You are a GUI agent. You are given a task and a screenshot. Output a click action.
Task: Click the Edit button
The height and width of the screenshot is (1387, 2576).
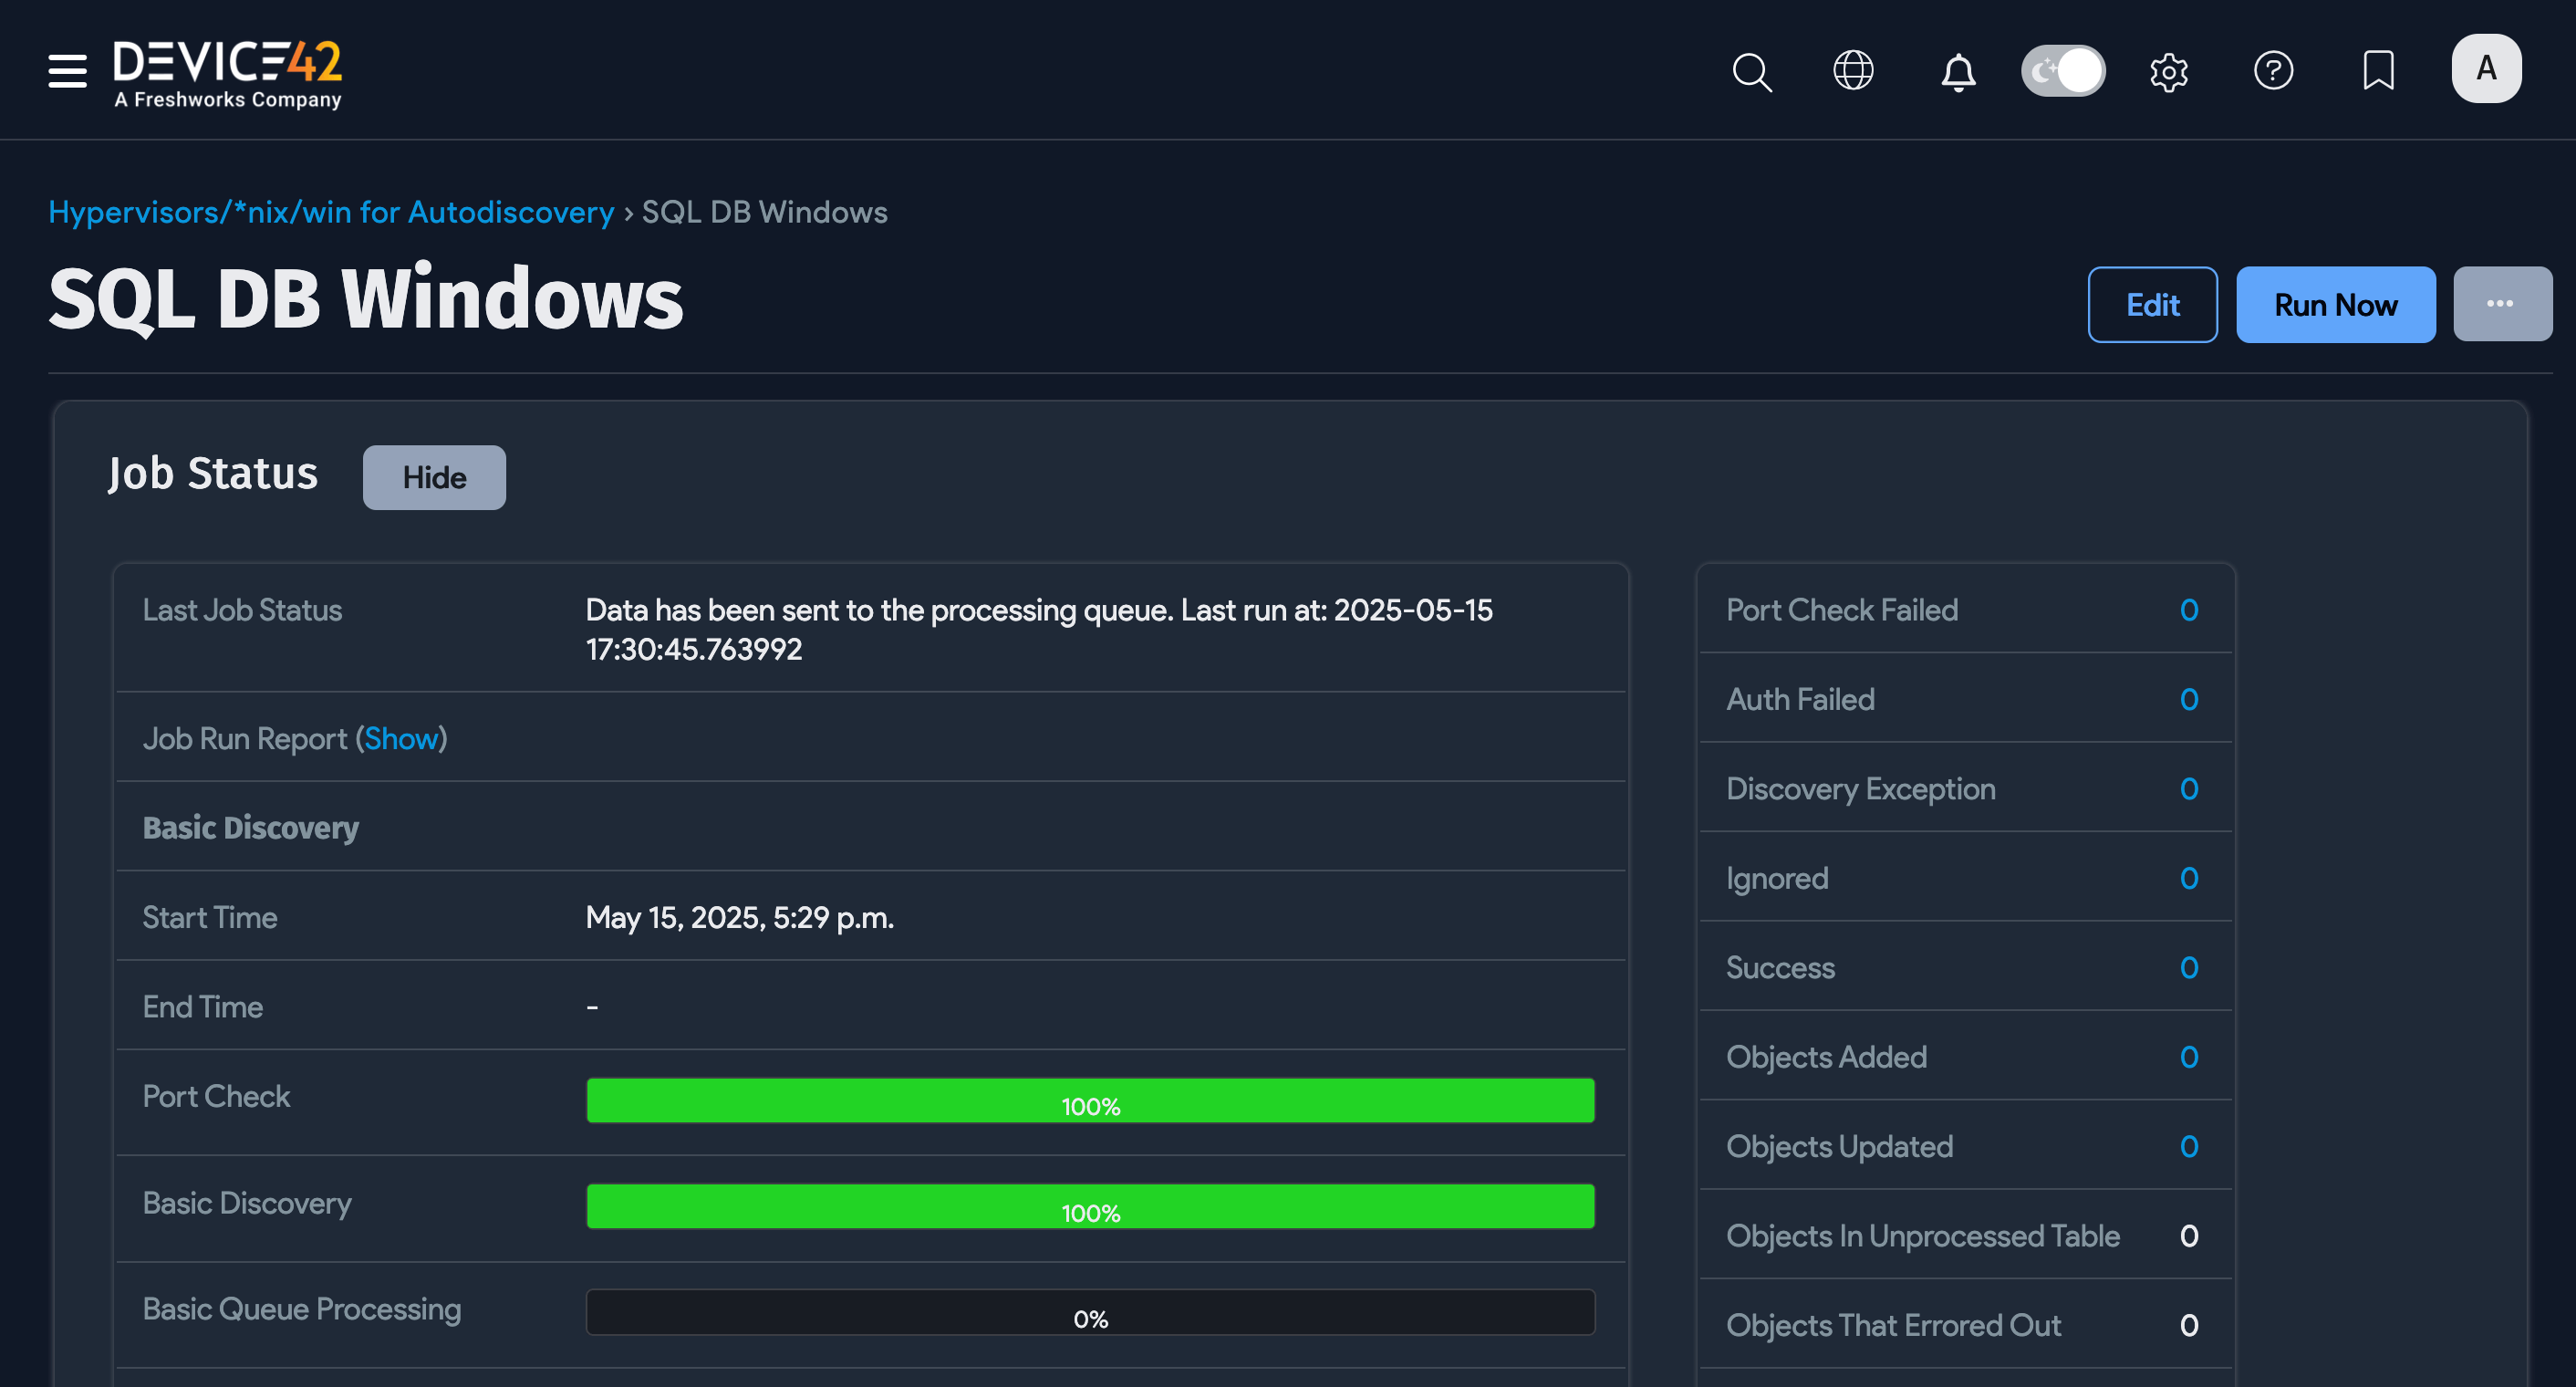(2152, 305)
